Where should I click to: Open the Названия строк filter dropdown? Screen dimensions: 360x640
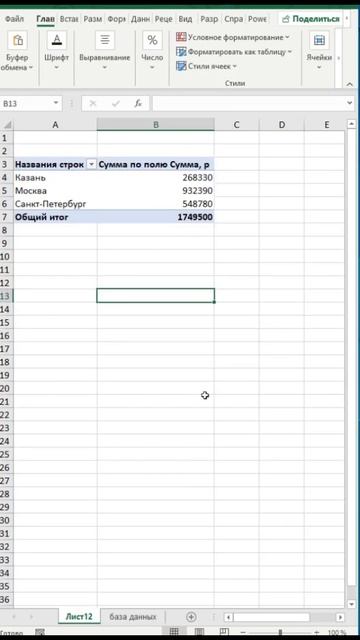click(91, 164)
